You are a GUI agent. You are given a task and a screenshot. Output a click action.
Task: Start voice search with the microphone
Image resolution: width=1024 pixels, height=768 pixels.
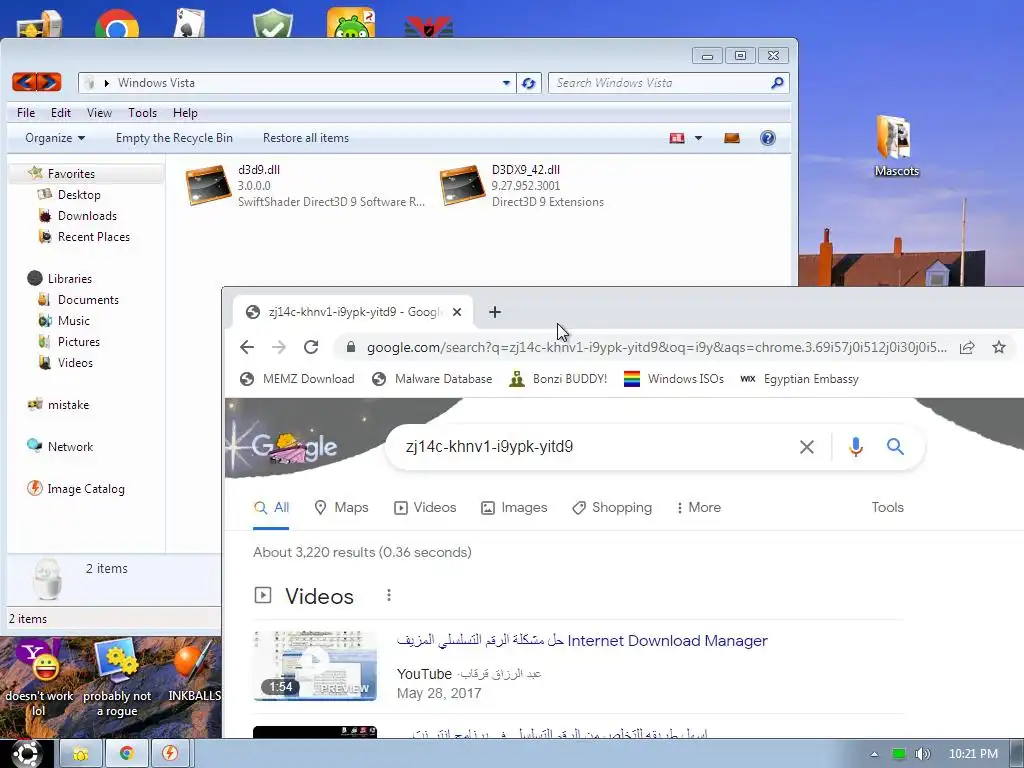pyautogui.click(x=856, y=447)
